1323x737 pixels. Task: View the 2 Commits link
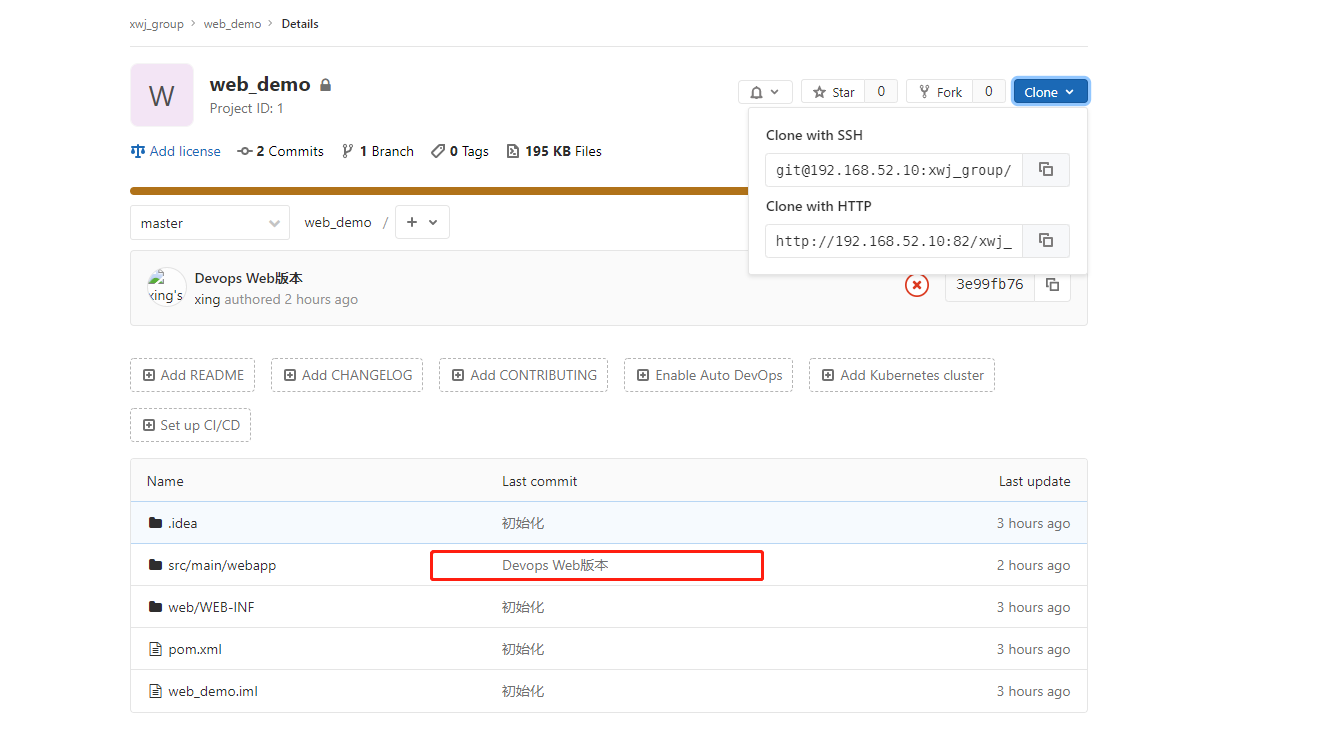280,151
